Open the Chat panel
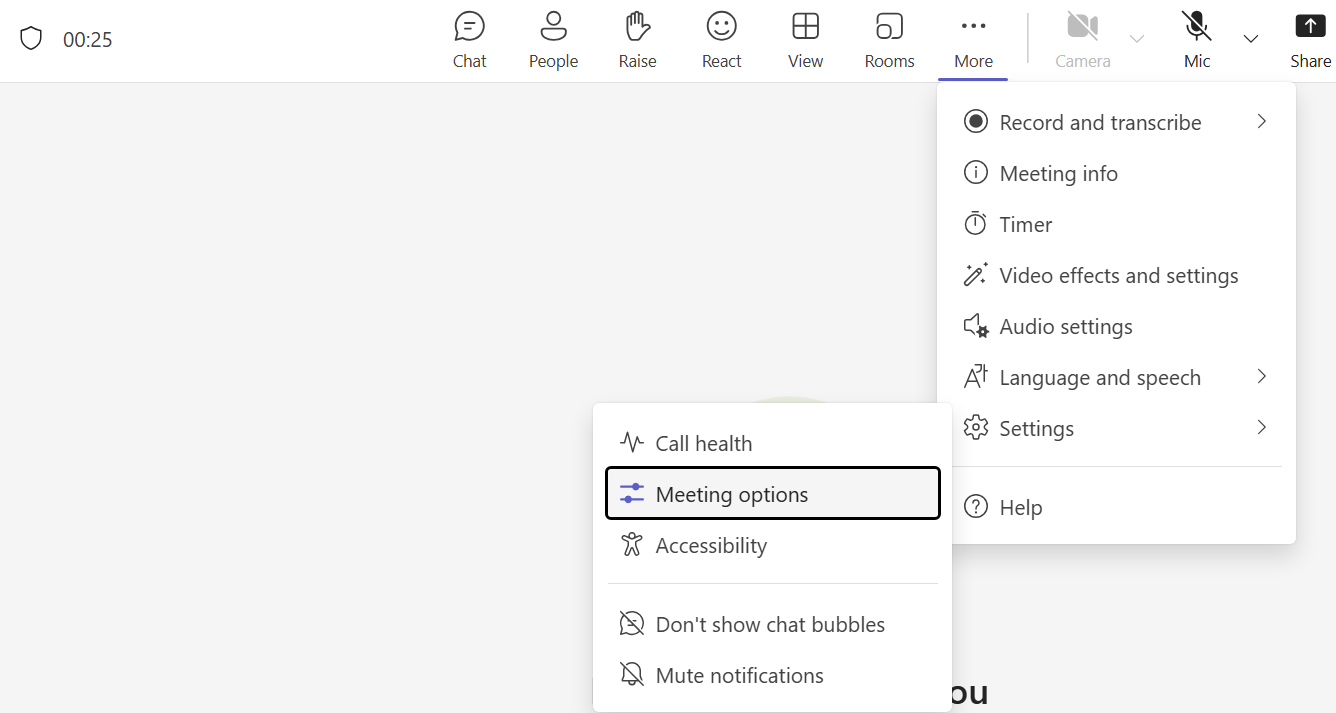Viewport: 1336px width, 713px height. [x=469, y=40]
